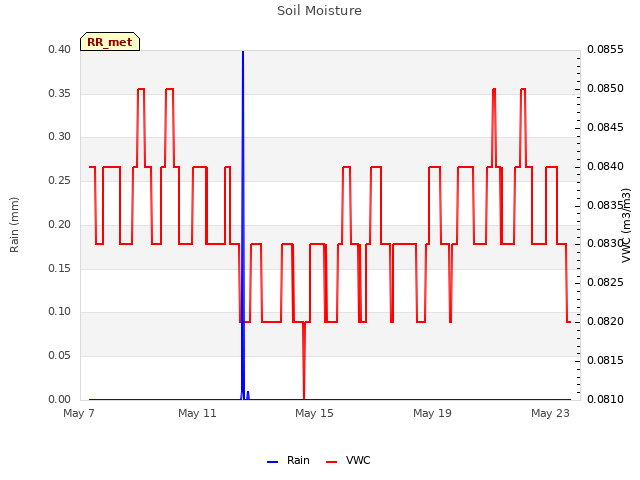Viewport: 640px width, 480px height.
Task: Click the May 15 x-axis label
Action: click(x=314, y=413)
